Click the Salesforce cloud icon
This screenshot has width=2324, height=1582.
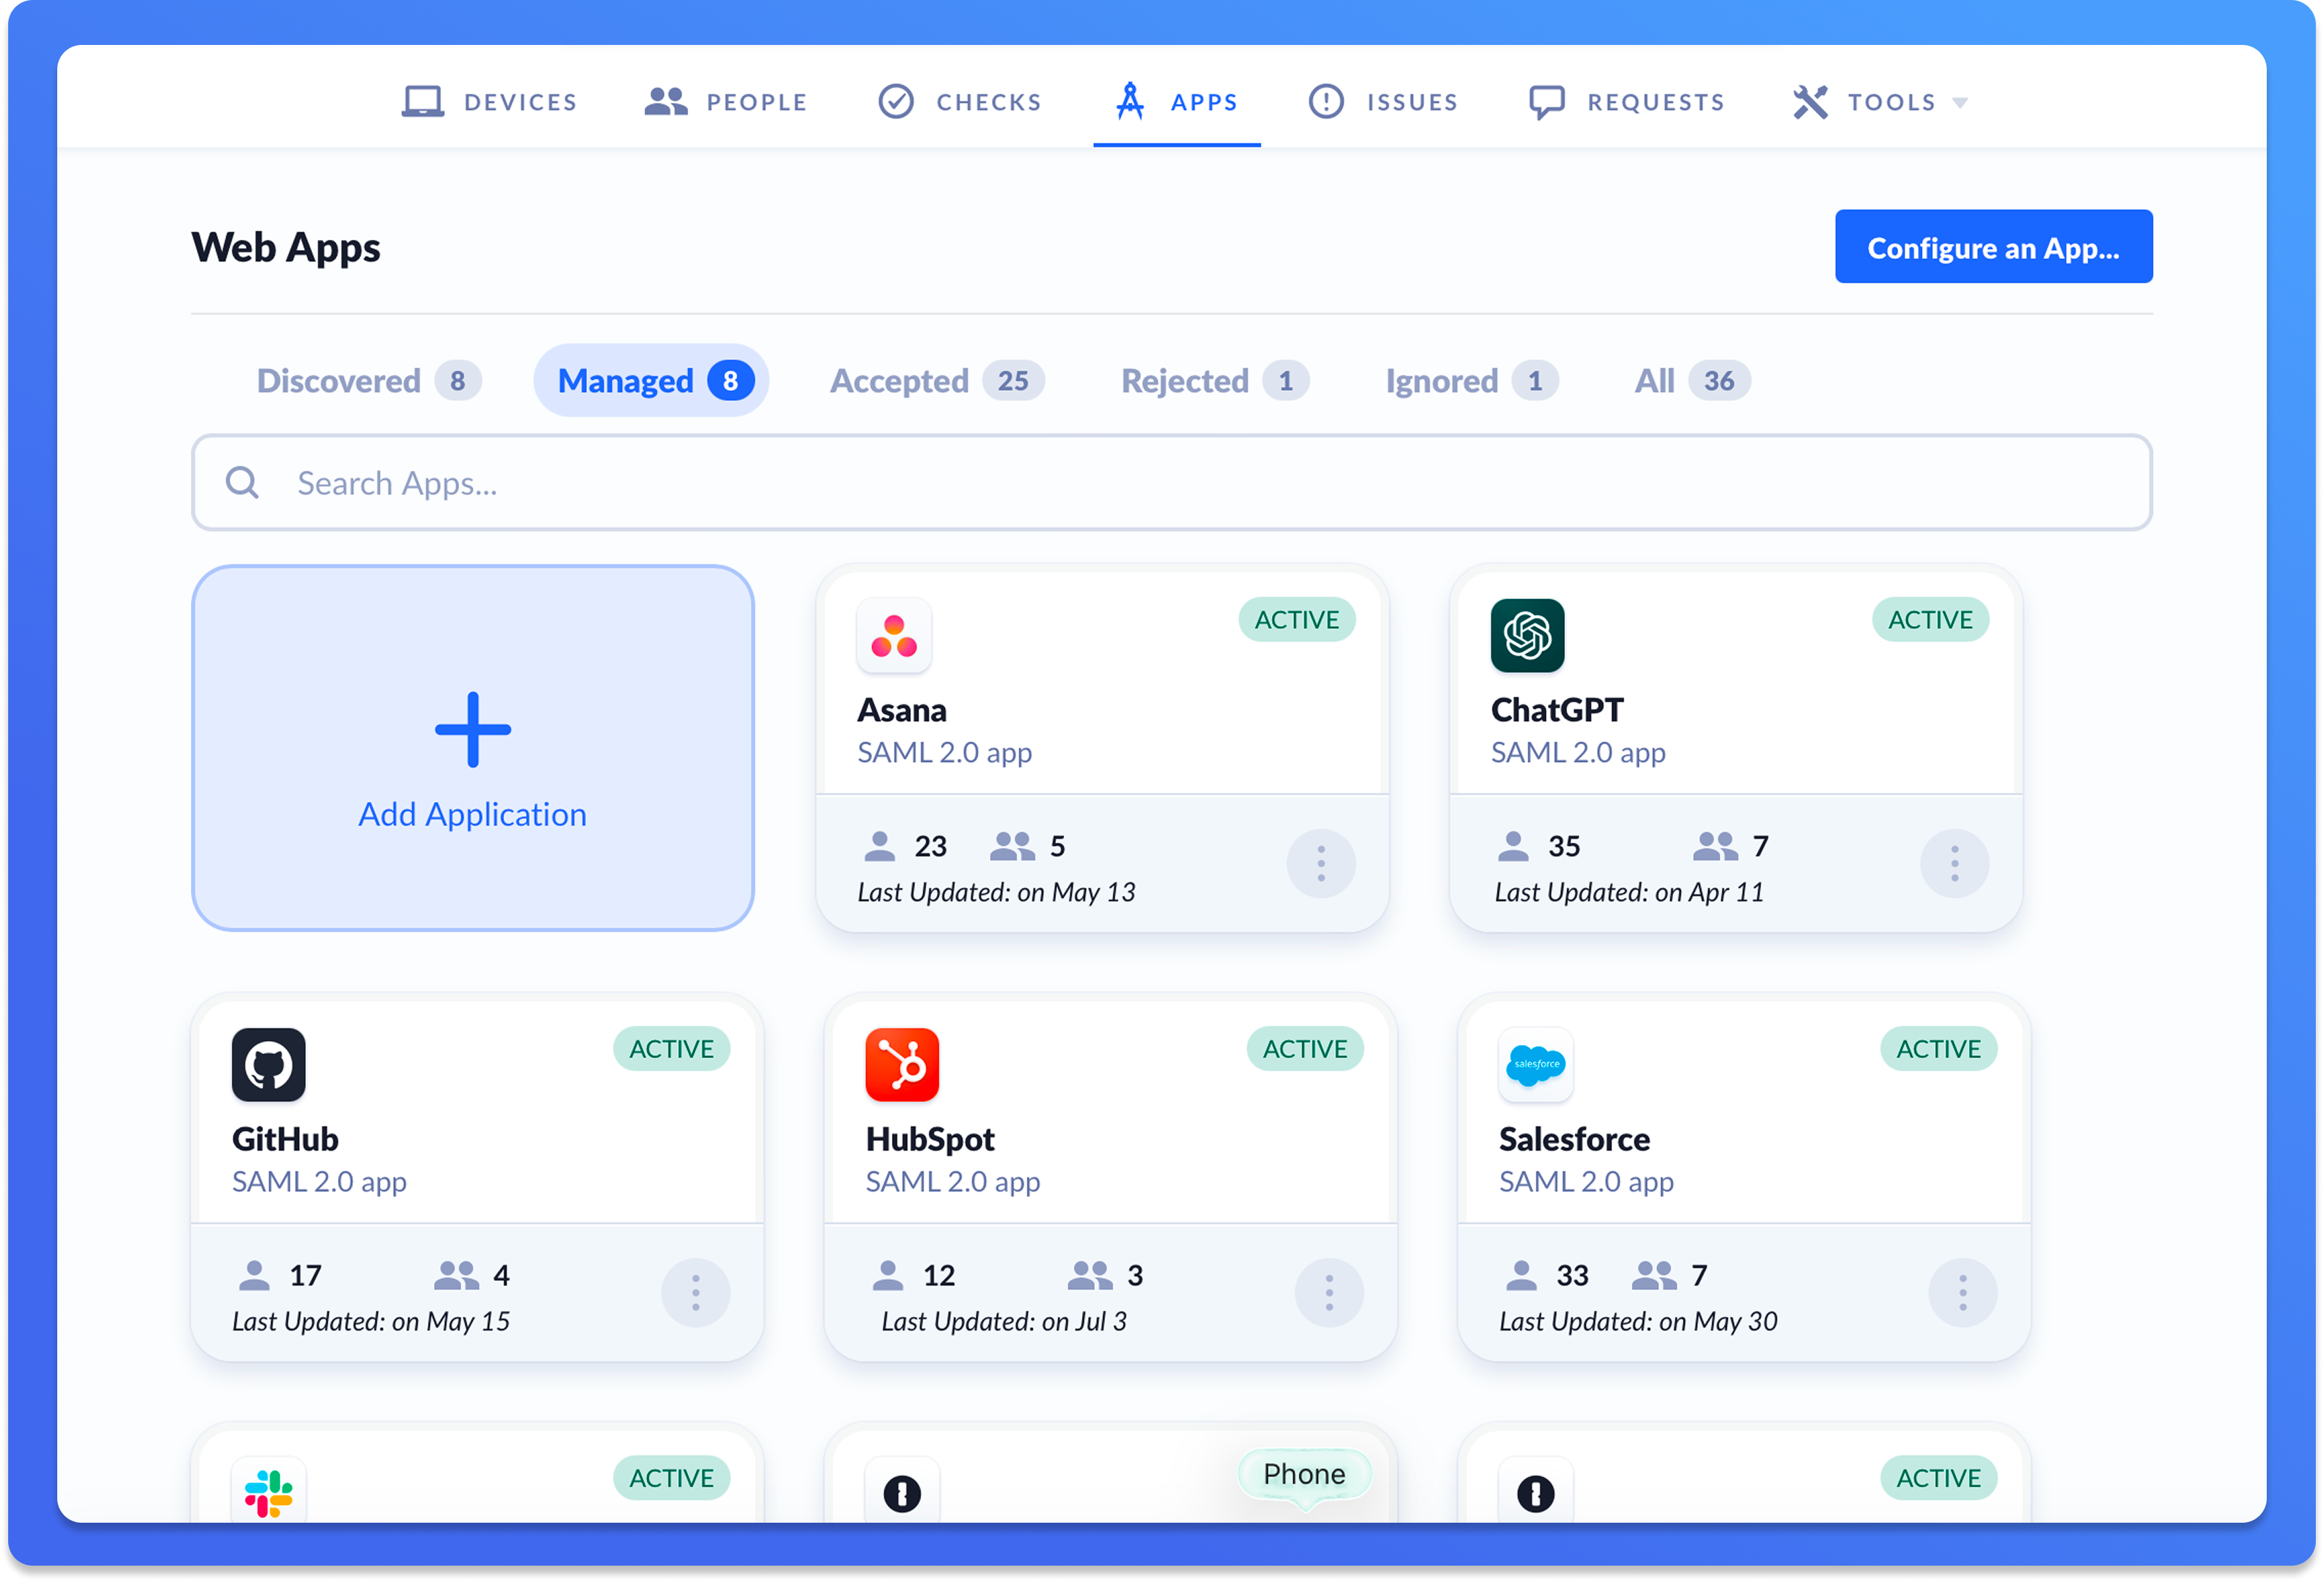[x=1535, y=1065]
